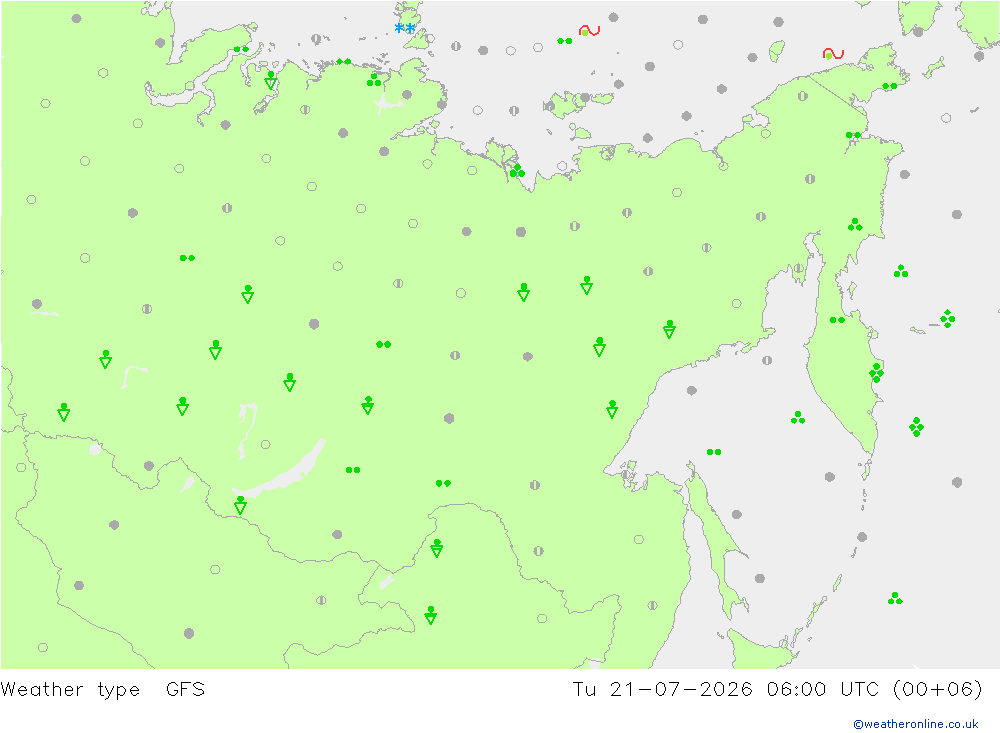Viewport: 1000px width, 733px height.
Task: Click the blue double-asterisk snow symbol
Action: click(x=405, y=28)
